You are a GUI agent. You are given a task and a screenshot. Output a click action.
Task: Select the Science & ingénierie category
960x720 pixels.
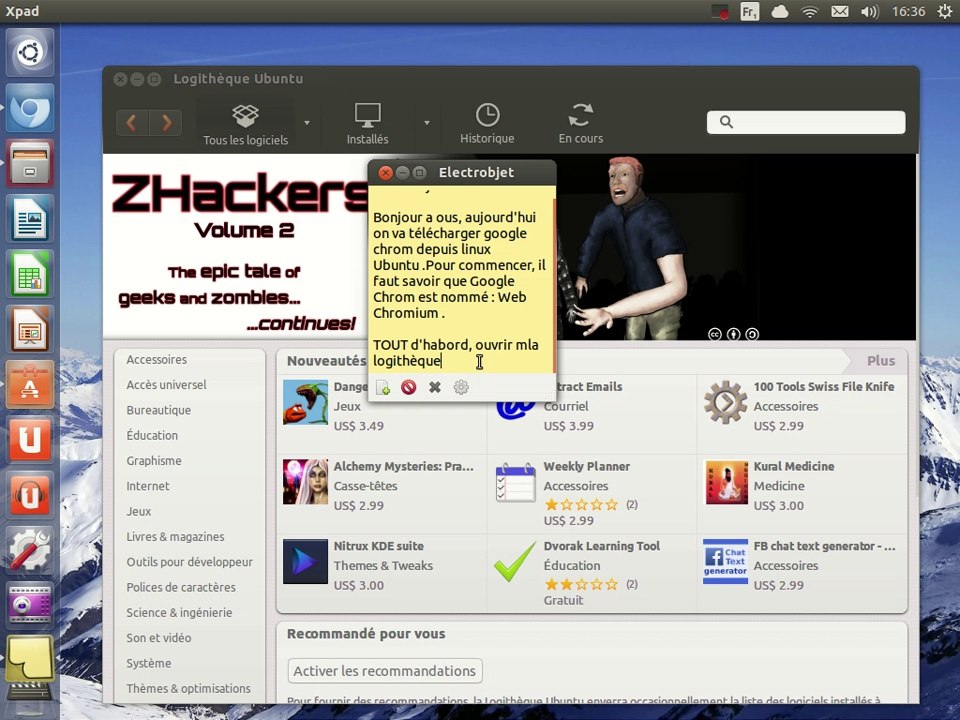pyautogui.click(x=179, y=612)
